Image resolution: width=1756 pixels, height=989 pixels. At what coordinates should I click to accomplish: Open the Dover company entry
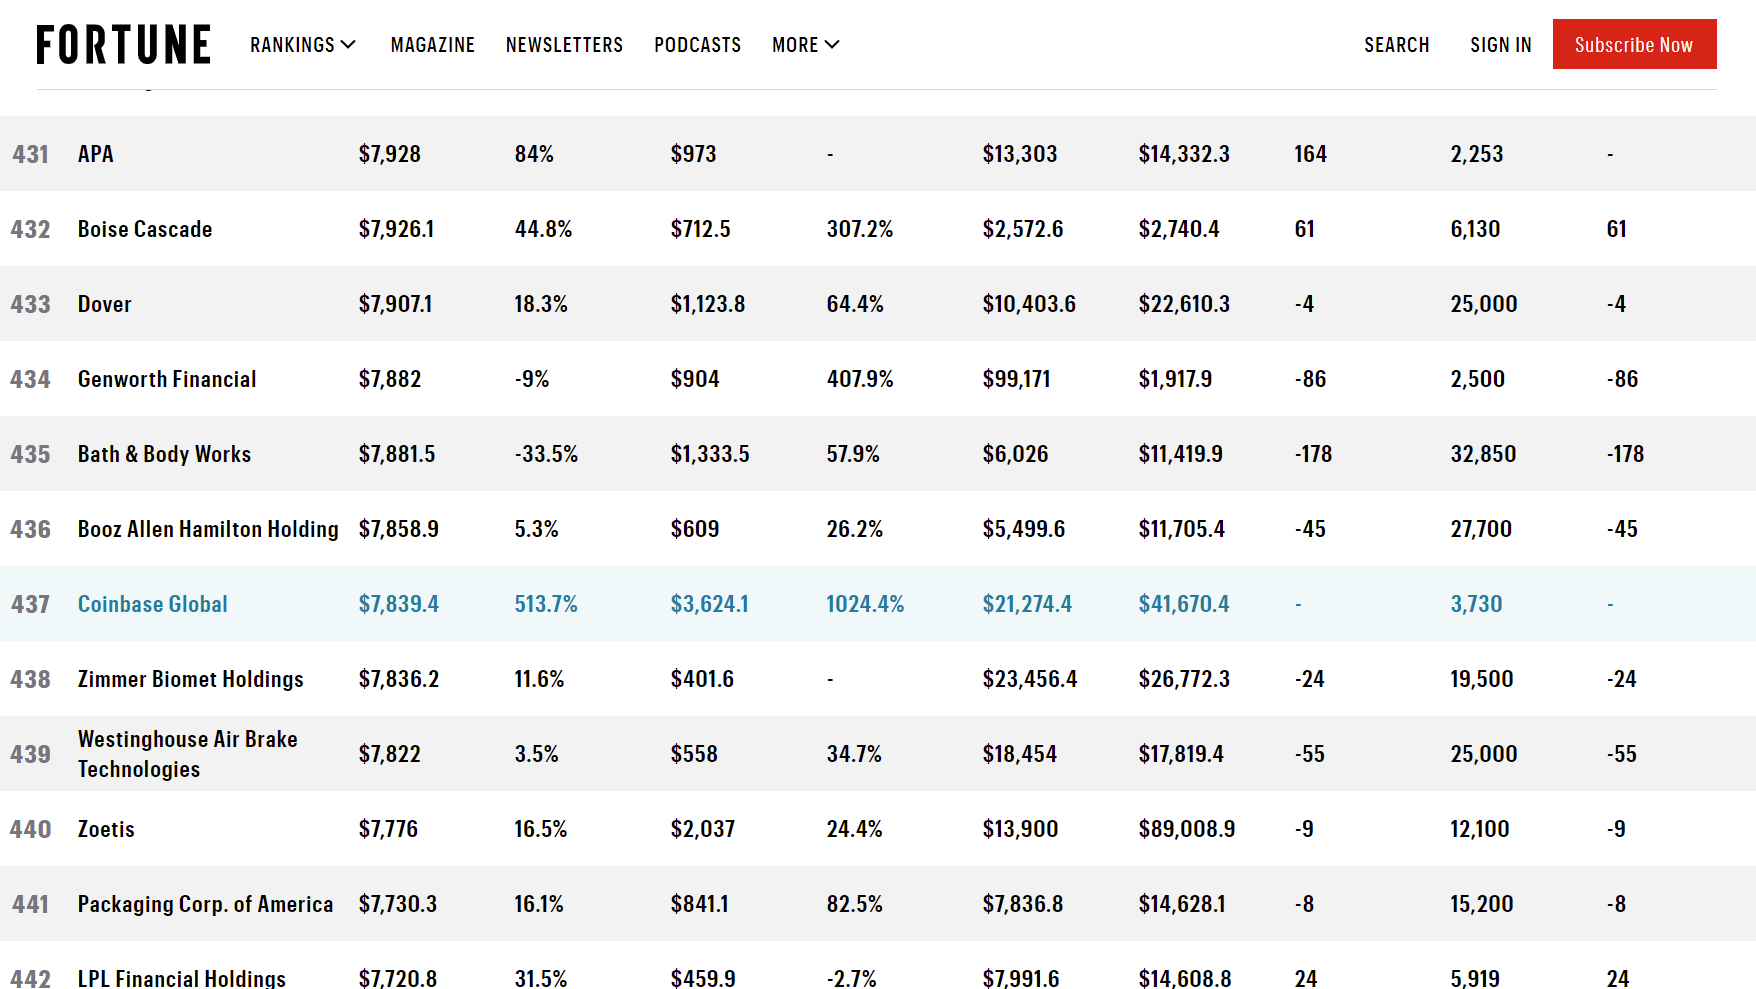click(105, 304)
